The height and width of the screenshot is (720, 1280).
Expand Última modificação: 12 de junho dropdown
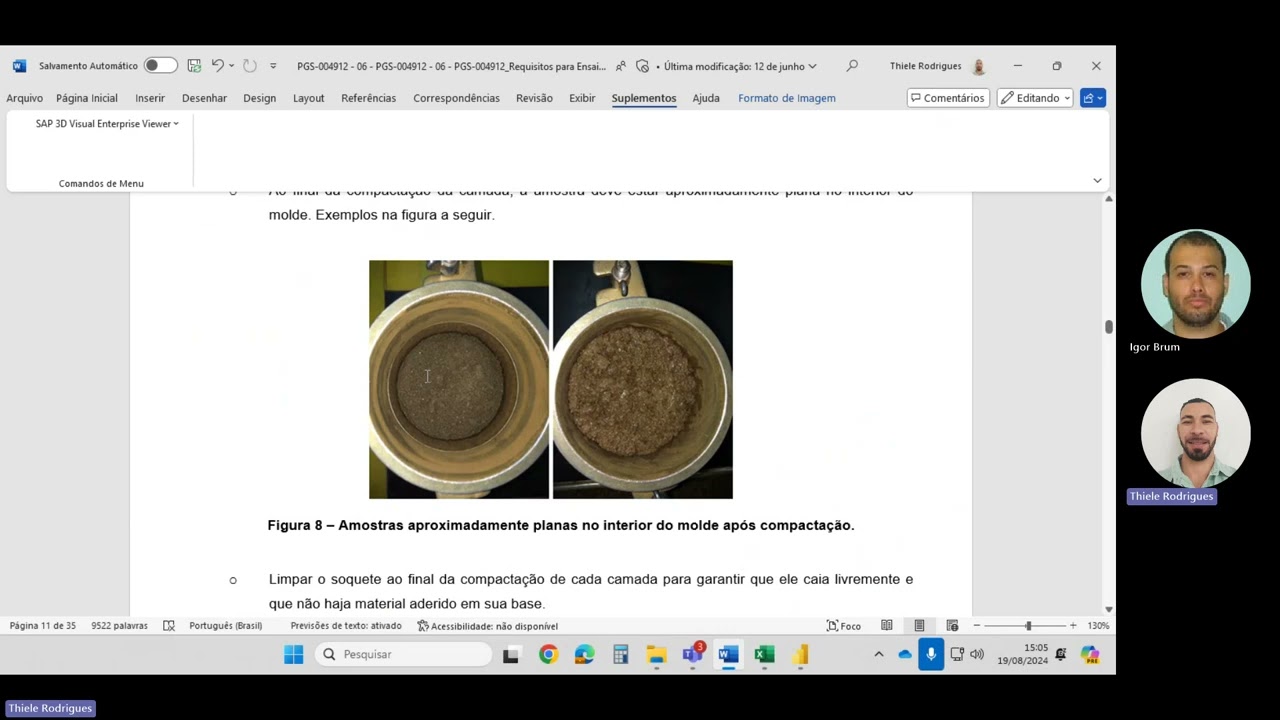(x=740, y=66)
